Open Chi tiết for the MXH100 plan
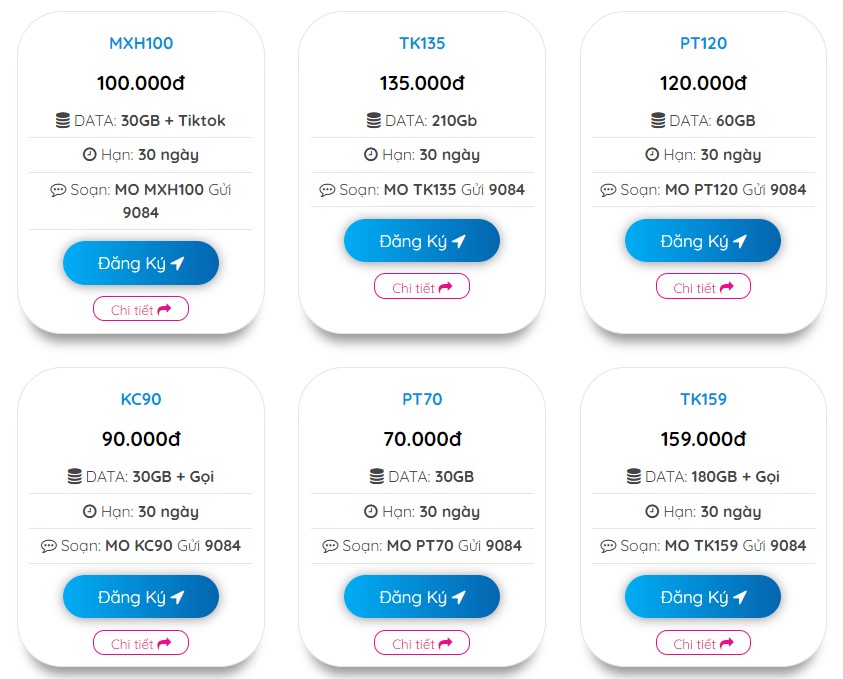This screenshot has height=679, width=843. click(x=140, y=309)
